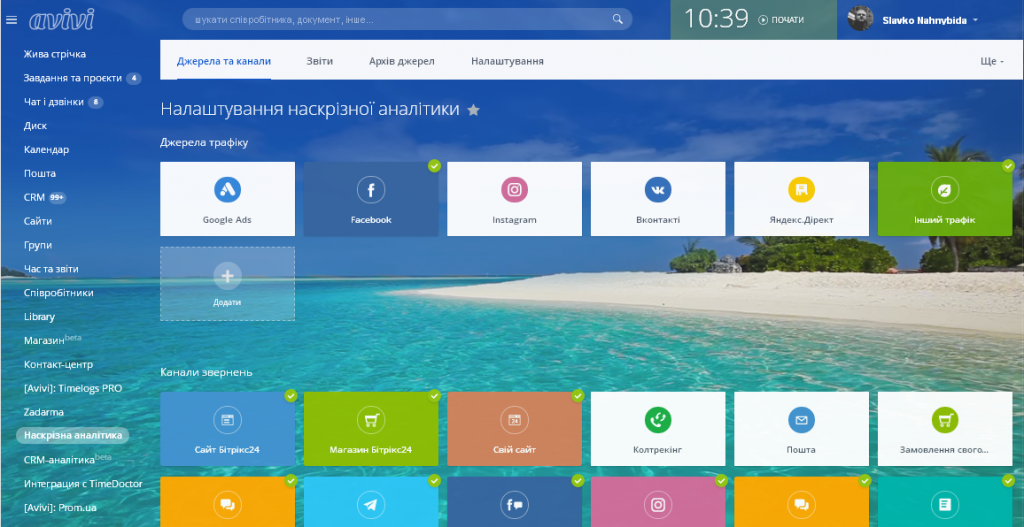Open [Avivi]: Prom.ua in the sidebar

click(x=60, y=507)
